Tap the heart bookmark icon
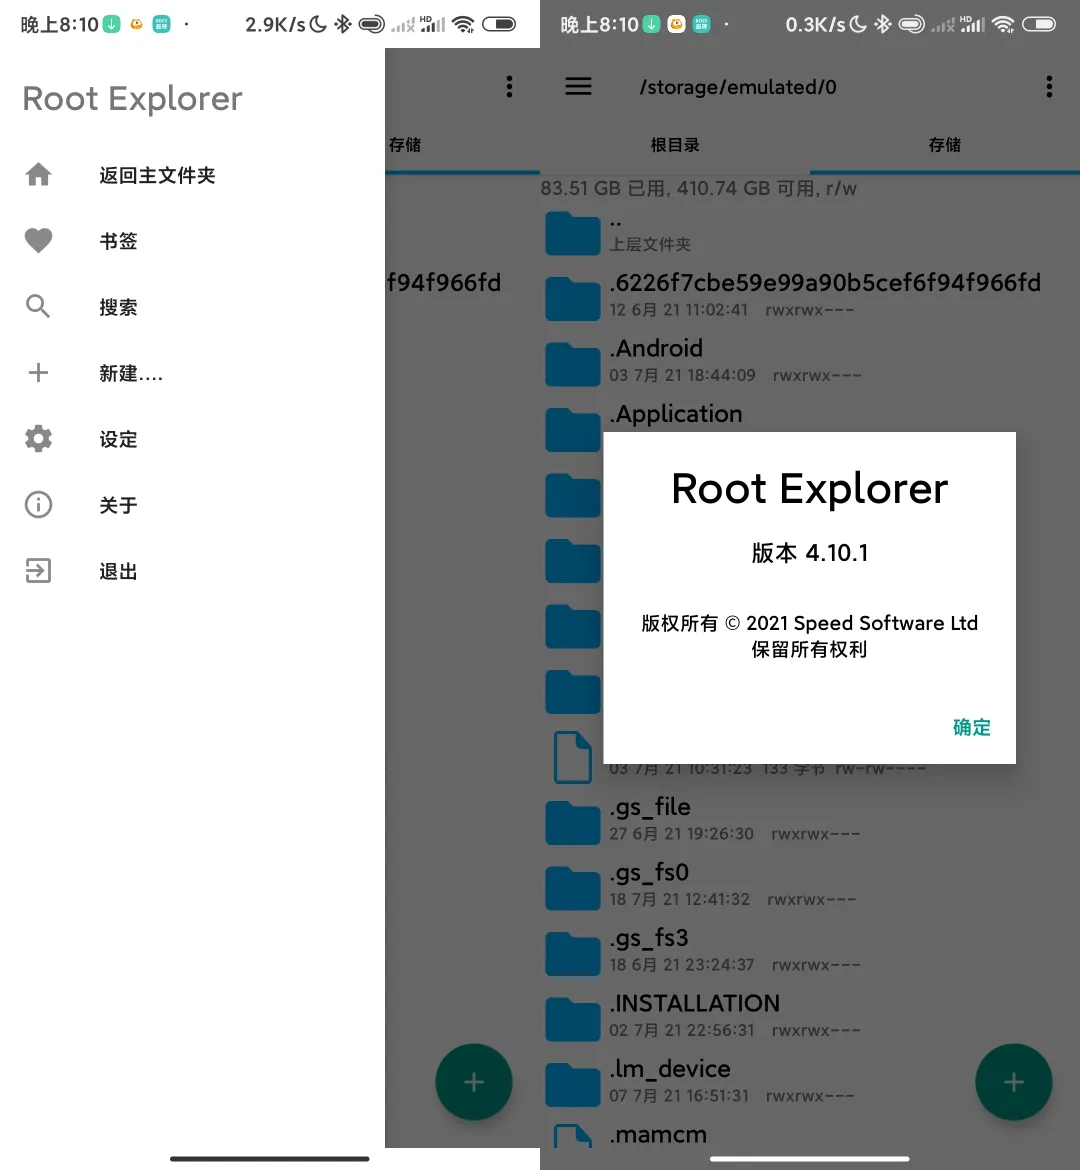This screenshot has height=1170, width=1080. click(x=38, y=240)
